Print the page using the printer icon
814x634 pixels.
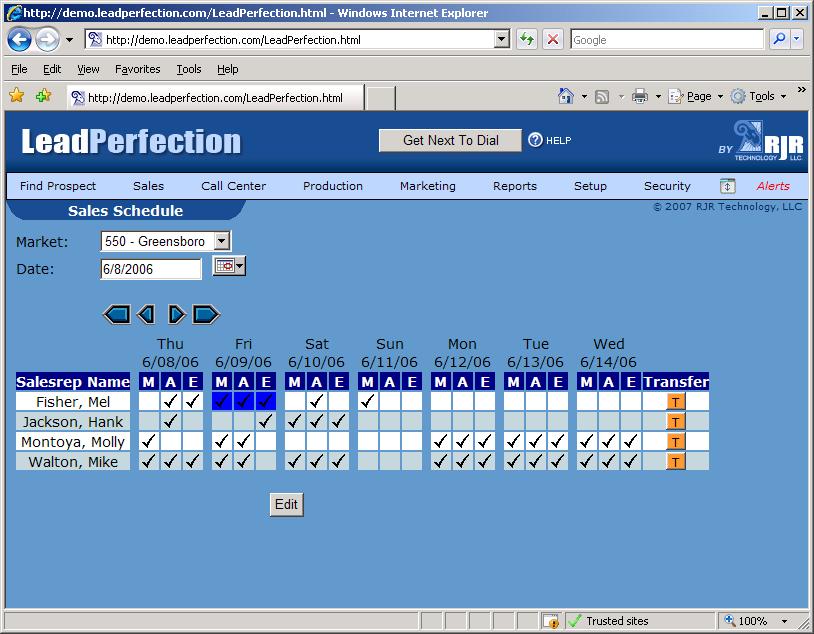coord(640,96)
